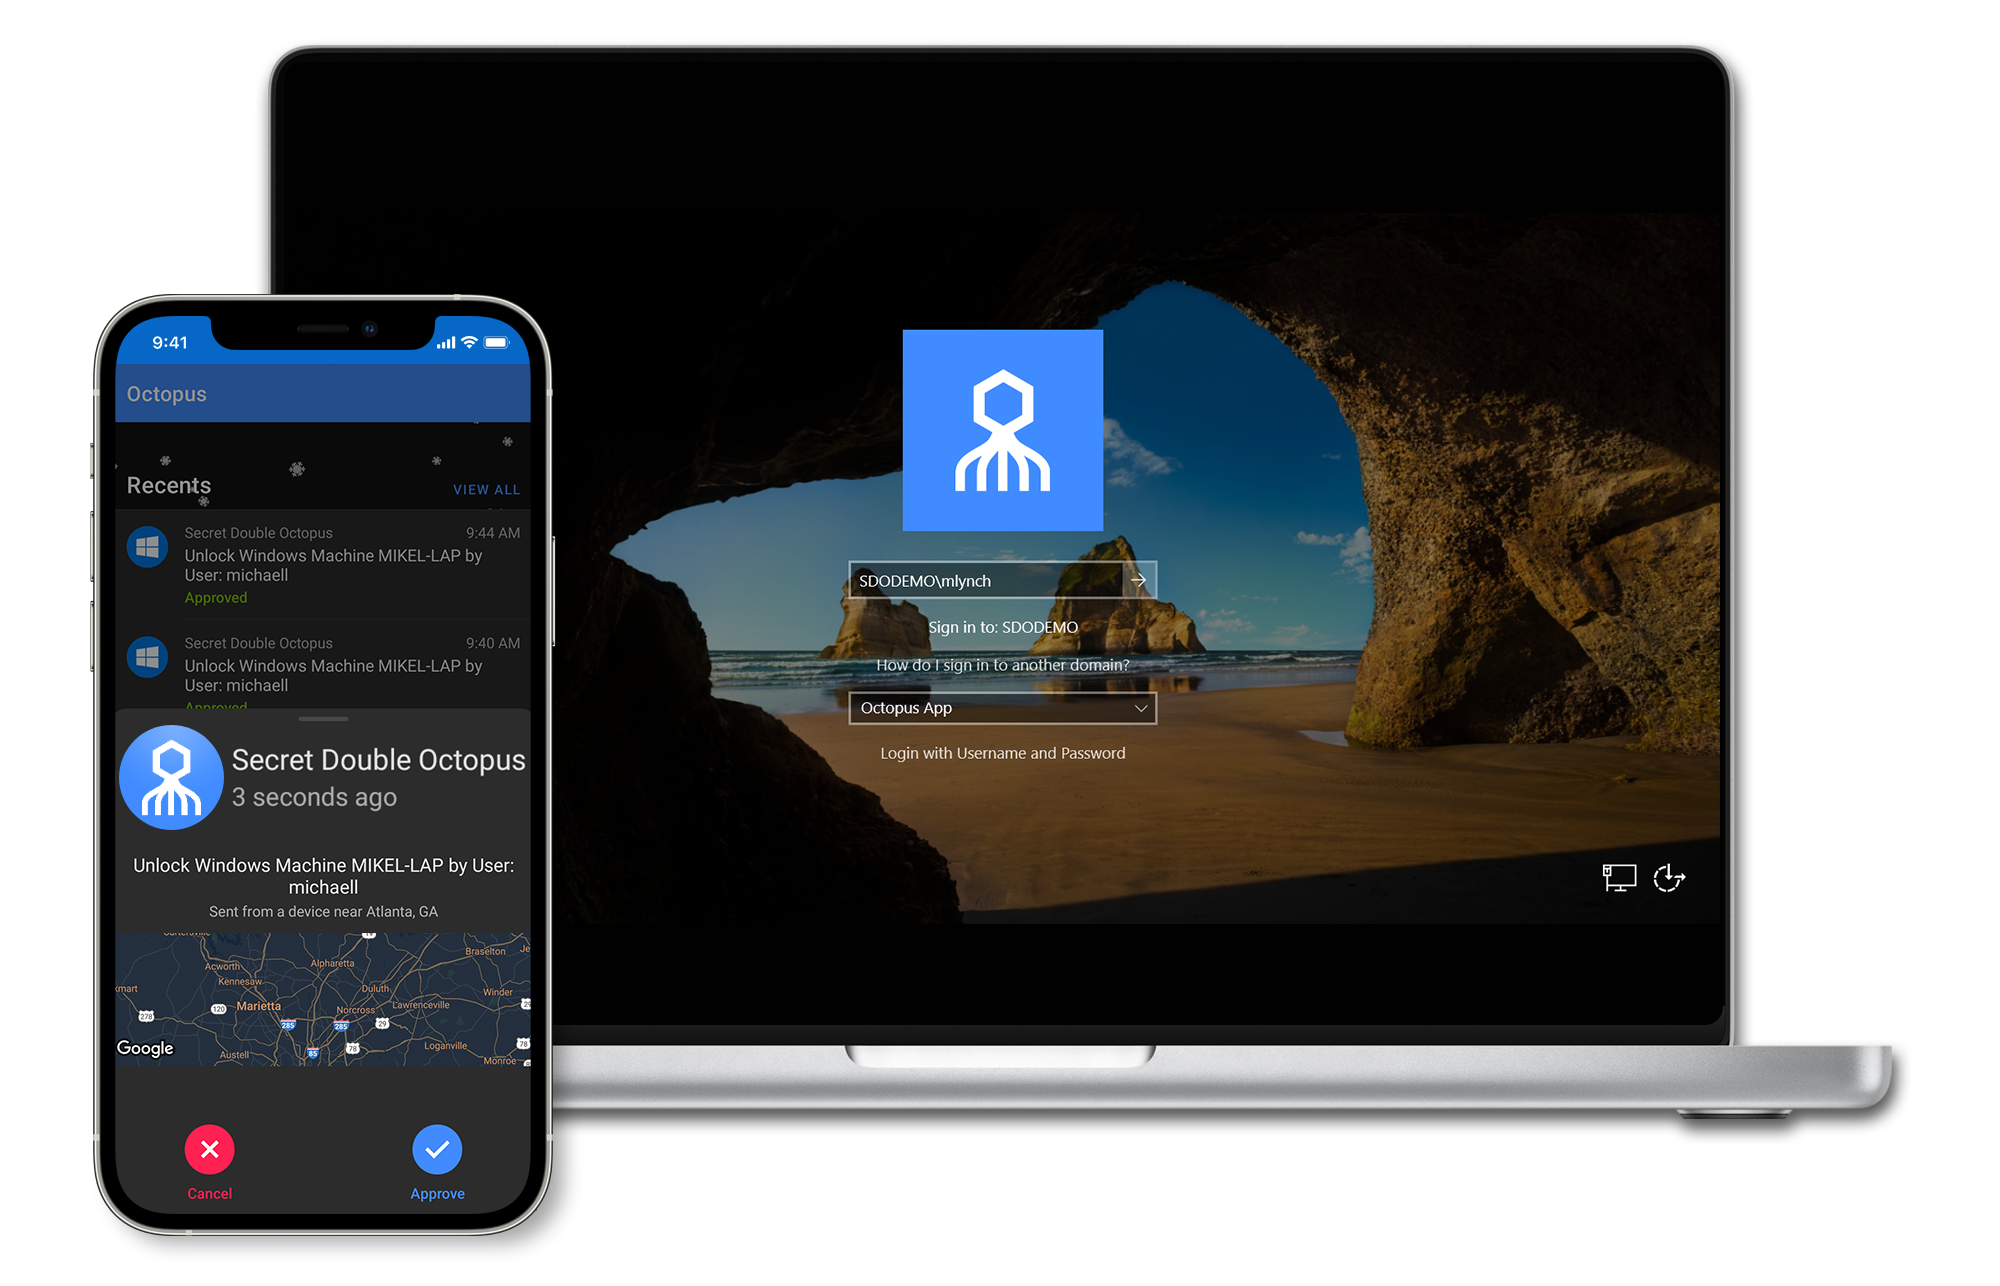
Task: Tap the 9:41 clock in status bar
Action: (x=170, y=343)
